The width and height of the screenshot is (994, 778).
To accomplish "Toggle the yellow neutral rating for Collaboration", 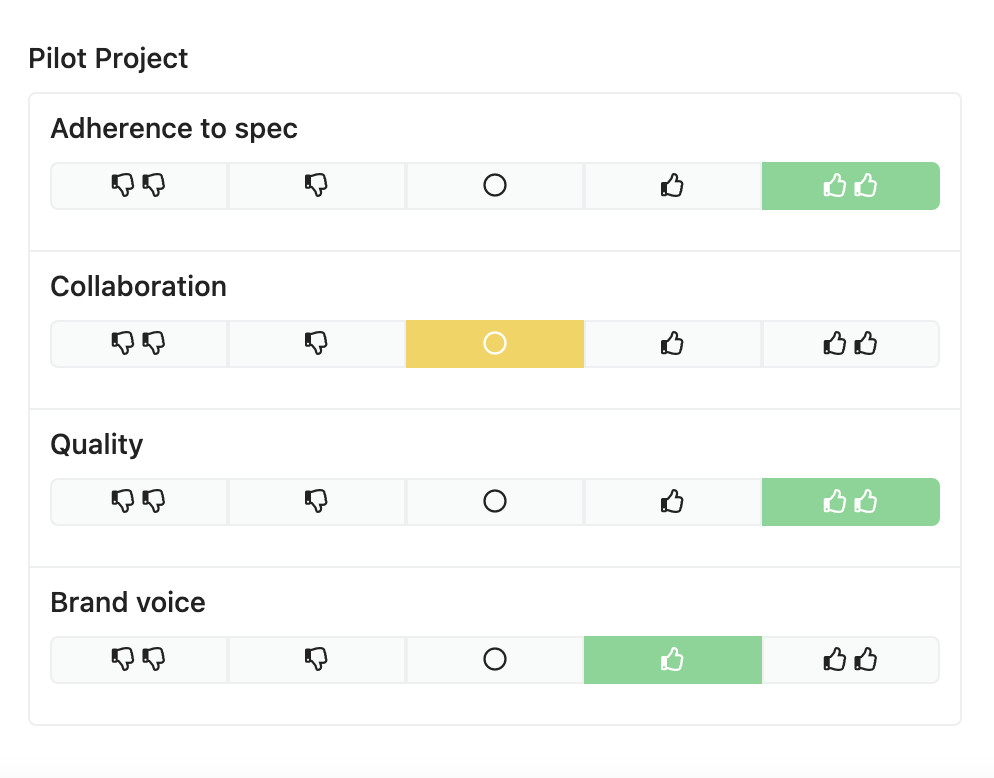I will click(494, 344).
